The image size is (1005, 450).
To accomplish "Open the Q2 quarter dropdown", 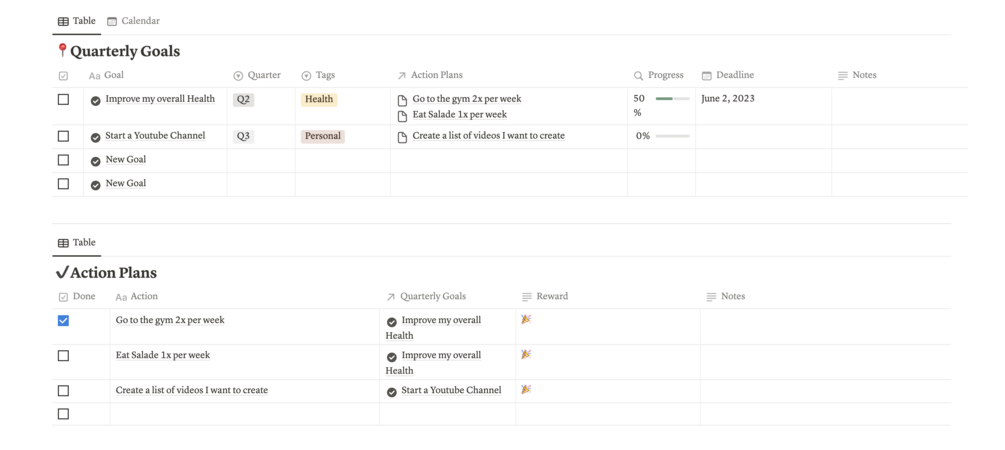I will click(243, 100).
